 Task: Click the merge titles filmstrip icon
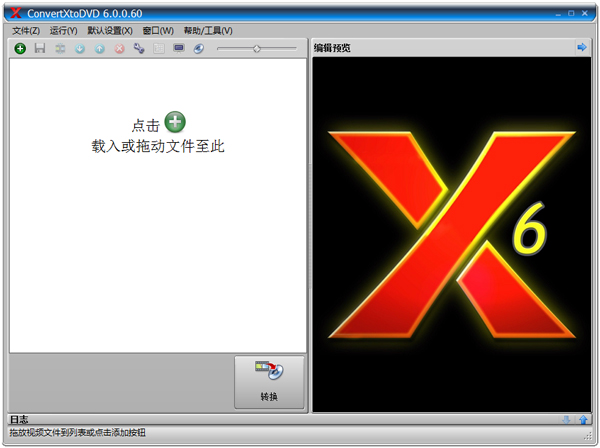[x=60, y=49]
